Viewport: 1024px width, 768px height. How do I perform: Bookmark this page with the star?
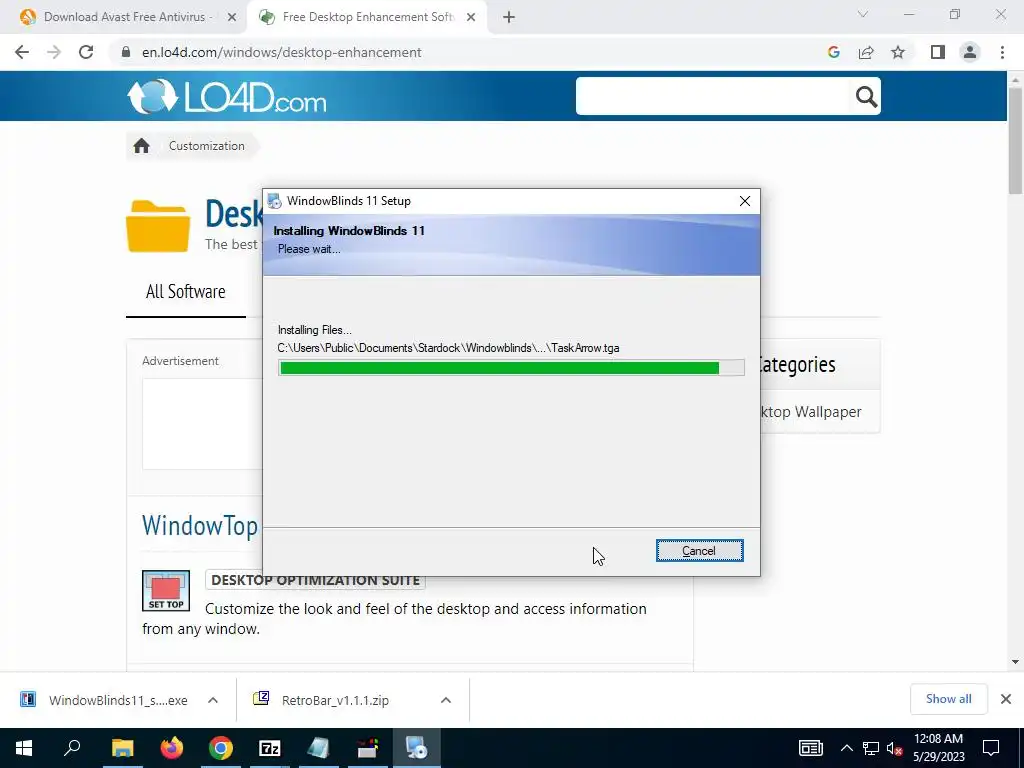coord(898,52)
